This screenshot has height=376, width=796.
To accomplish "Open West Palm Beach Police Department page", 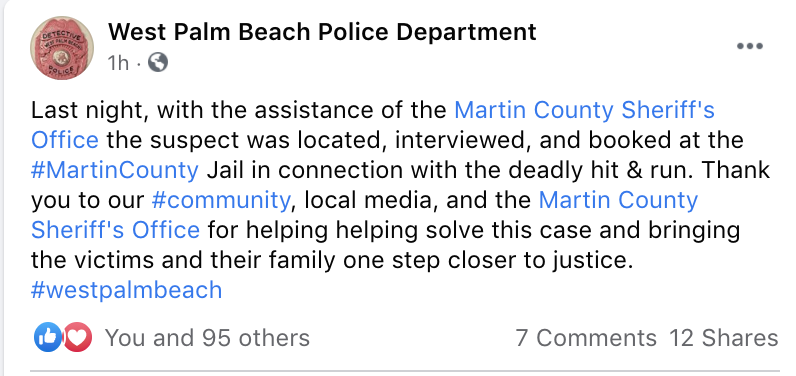I will click(x=322, y=32).
